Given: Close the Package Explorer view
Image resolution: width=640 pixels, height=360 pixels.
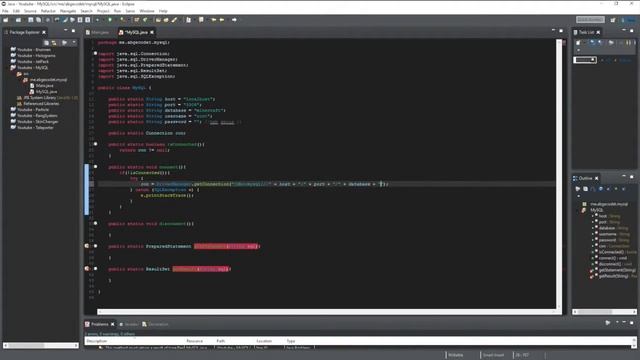Looking at the screenshot, I should pyautogui.click(x=44, y=32).
